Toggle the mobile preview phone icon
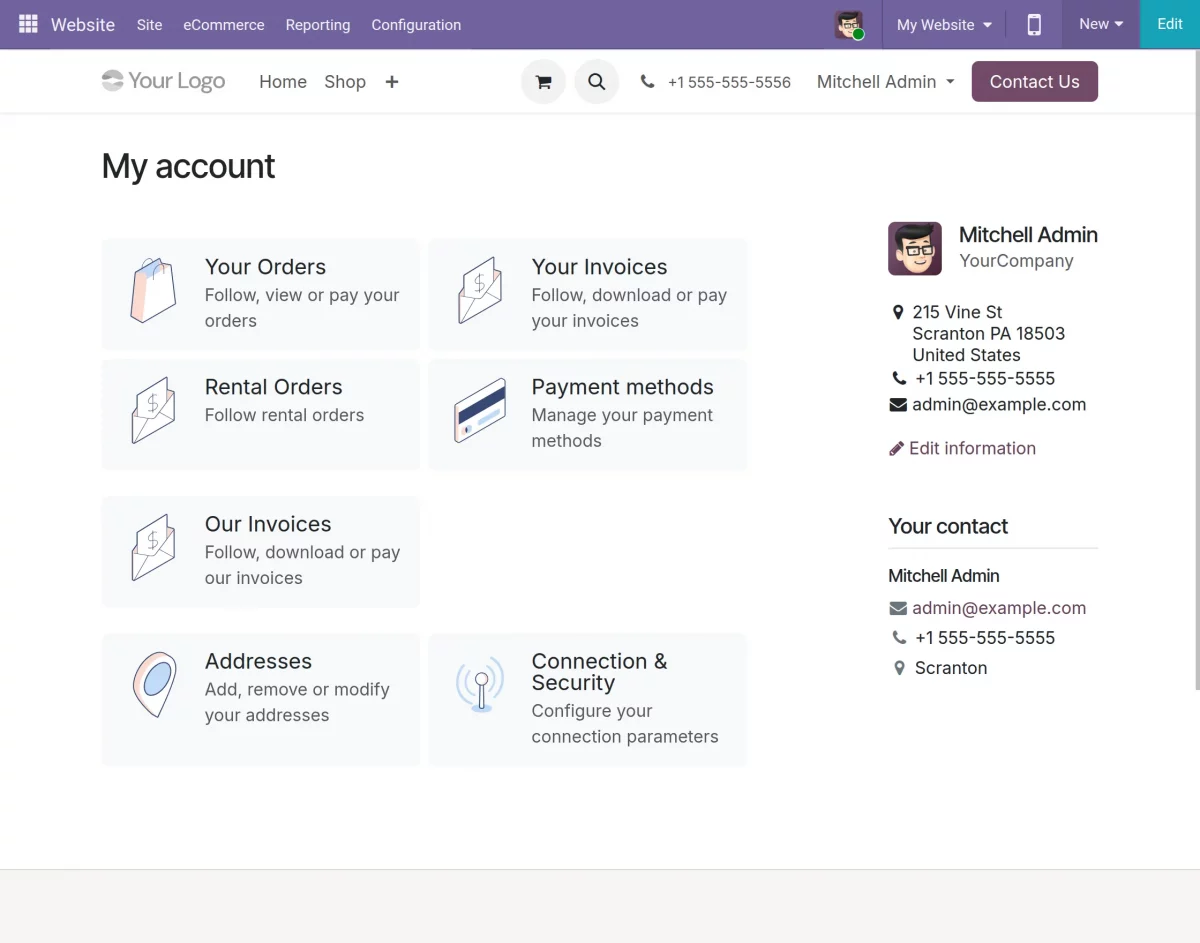This screenshot has width=1200, height=943. pos(1034,24)
